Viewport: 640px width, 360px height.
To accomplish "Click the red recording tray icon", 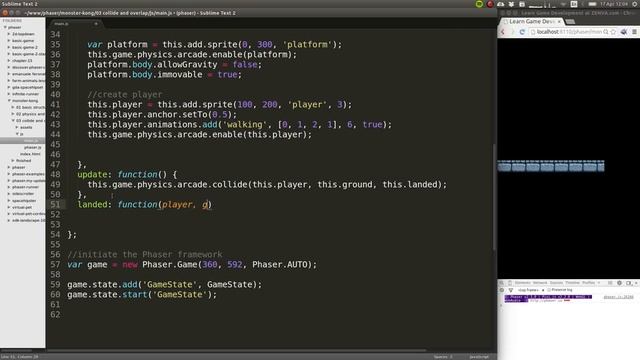I will (x=490, y=4).
